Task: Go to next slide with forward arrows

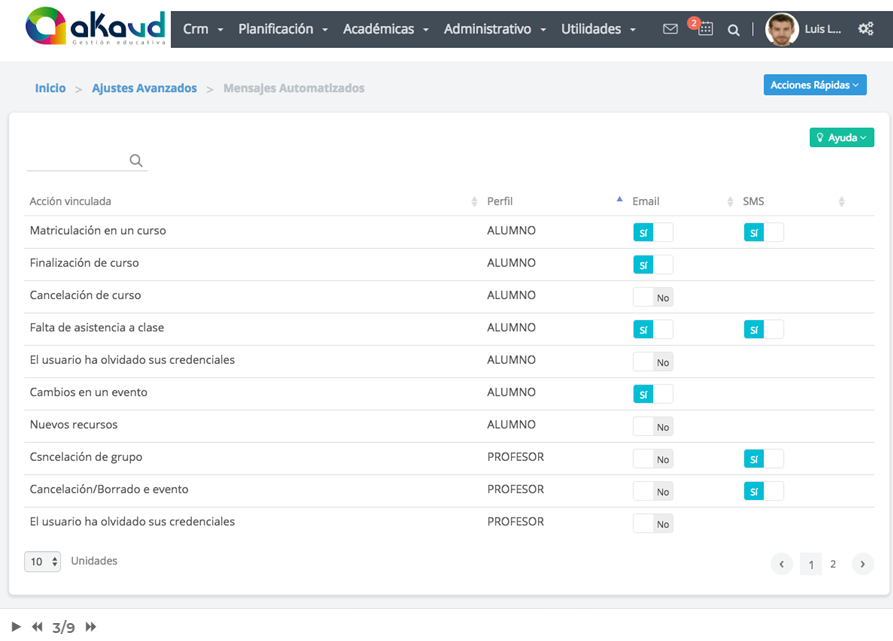Action: point(91,627)
